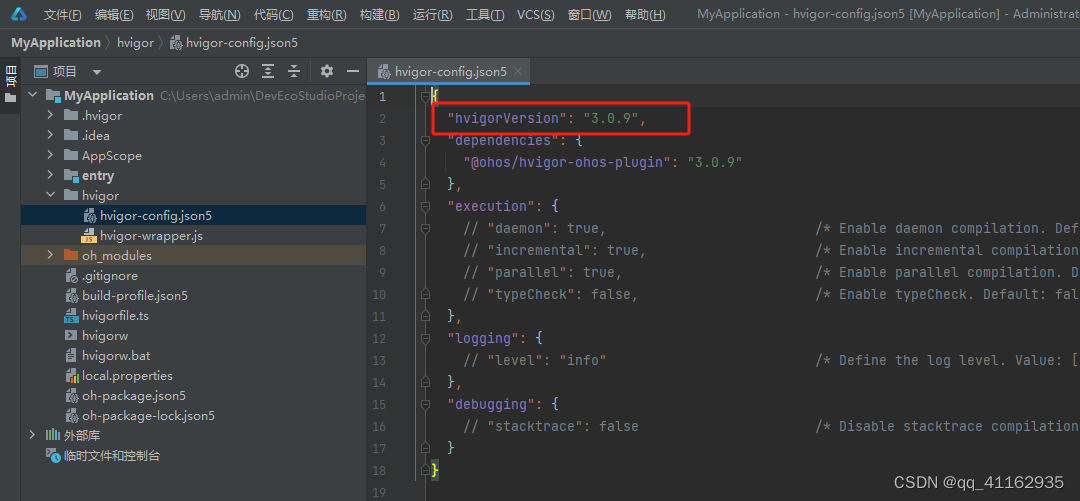Image resolution: width=1080 pixels, height=501 pixels.
Task: Select hvigor-config.json5 in the project tree
Action: pyautogui.click(x=156, y=216)
